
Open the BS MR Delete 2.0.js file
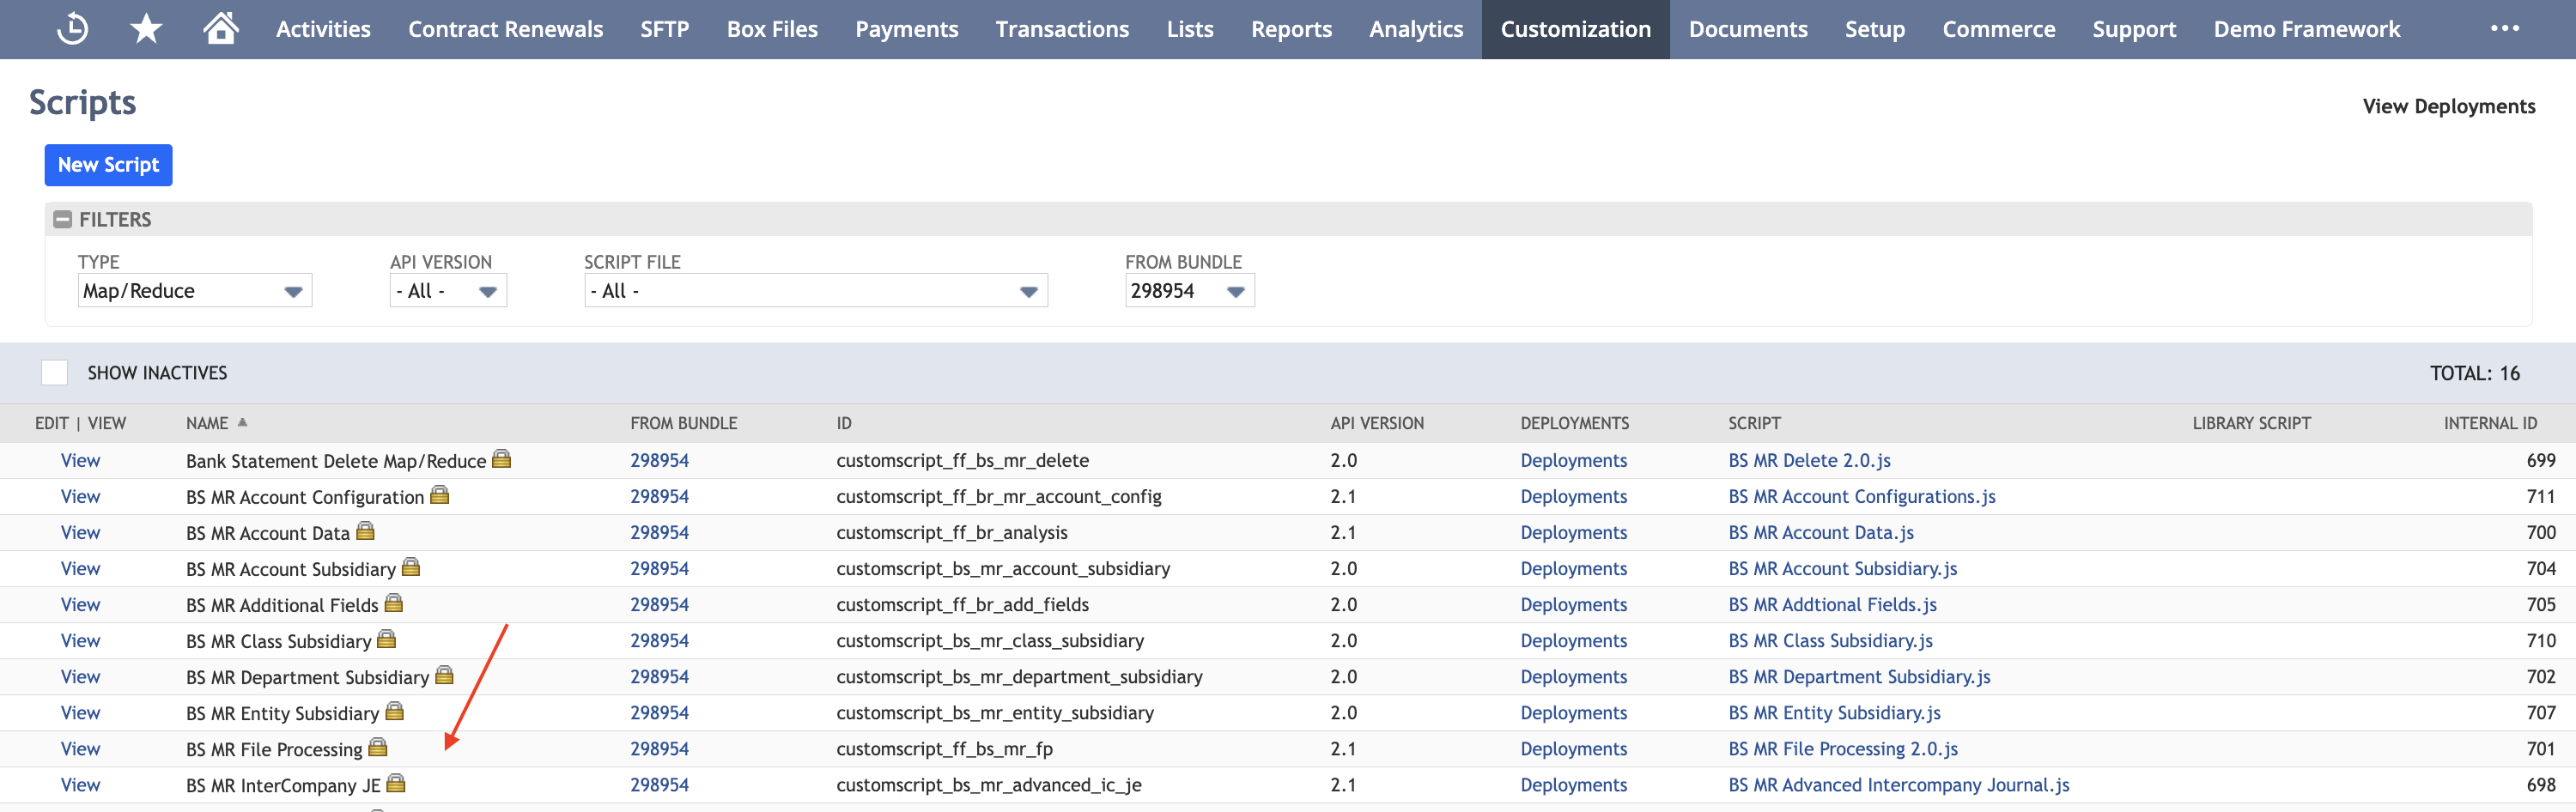tap(1809, 460)
